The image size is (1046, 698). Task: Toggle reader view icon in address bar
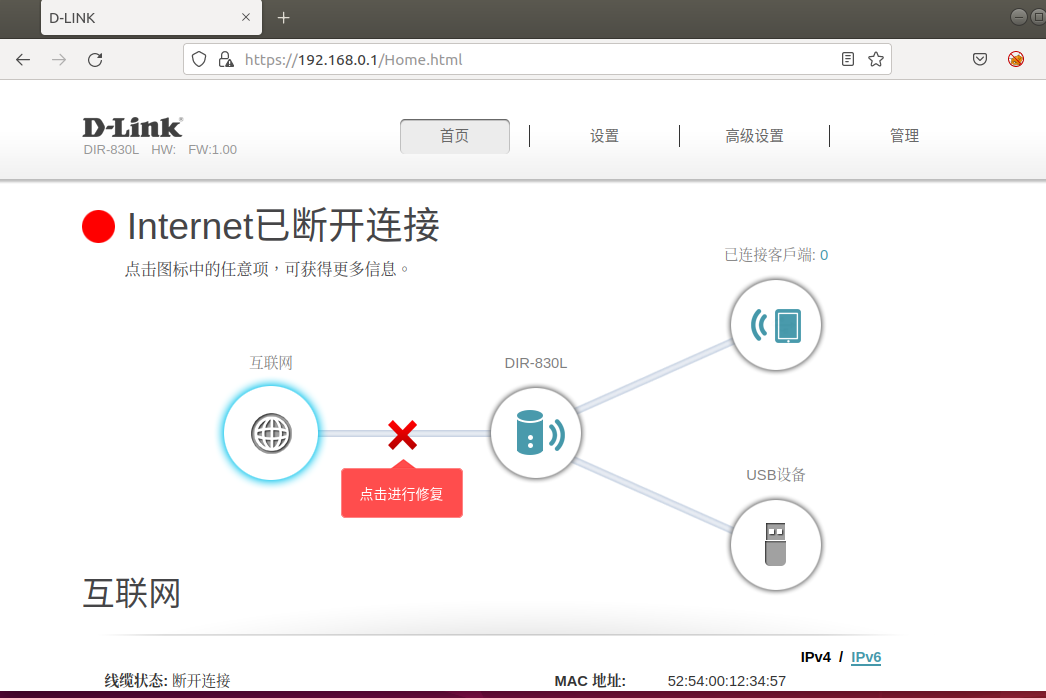[x=848, y=59]
